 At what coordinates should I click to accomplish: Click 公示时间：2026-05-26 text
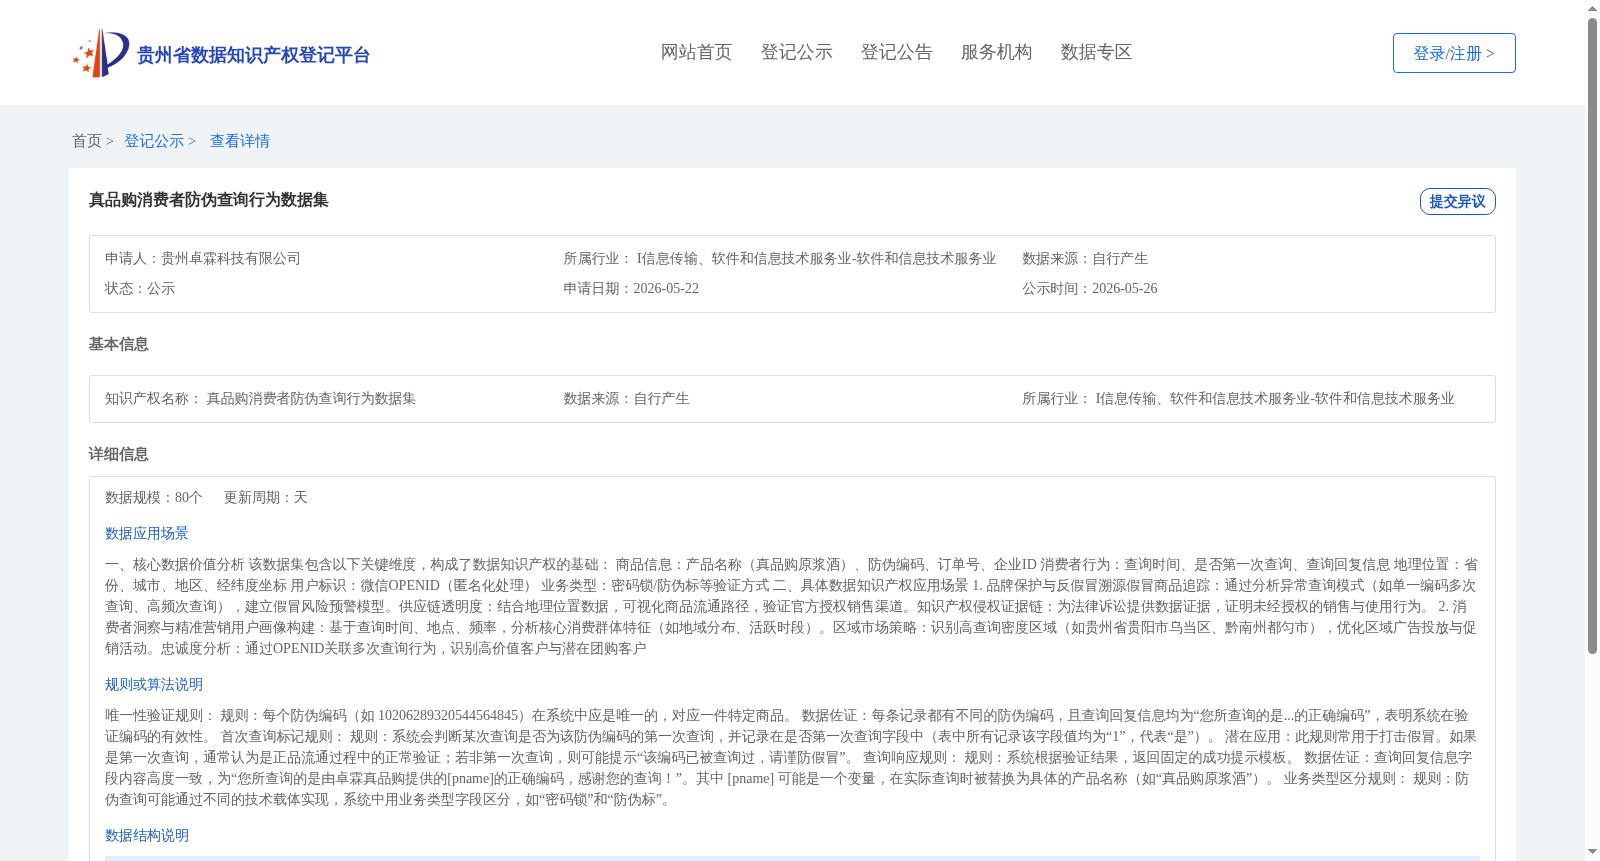coord(1090,288)
